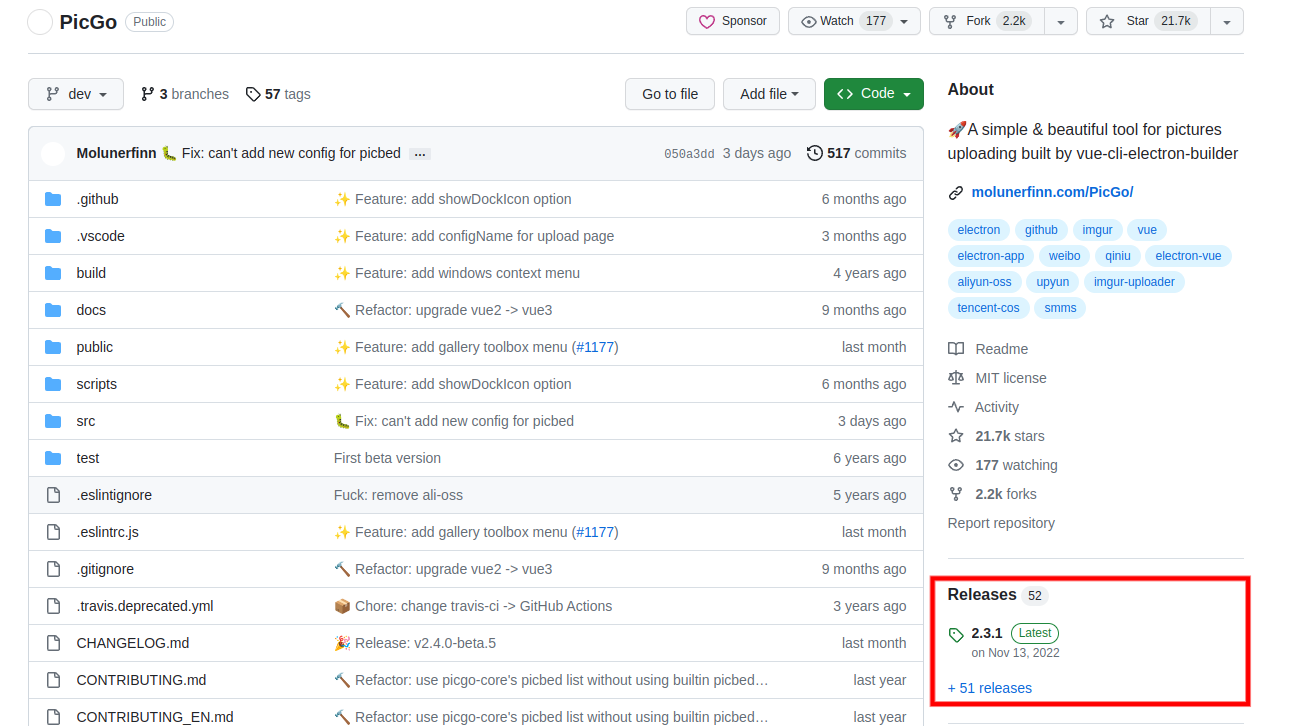Open the CHANGELOG.md file
This screenshot has height=726, width=1298.
coord(133,643)
